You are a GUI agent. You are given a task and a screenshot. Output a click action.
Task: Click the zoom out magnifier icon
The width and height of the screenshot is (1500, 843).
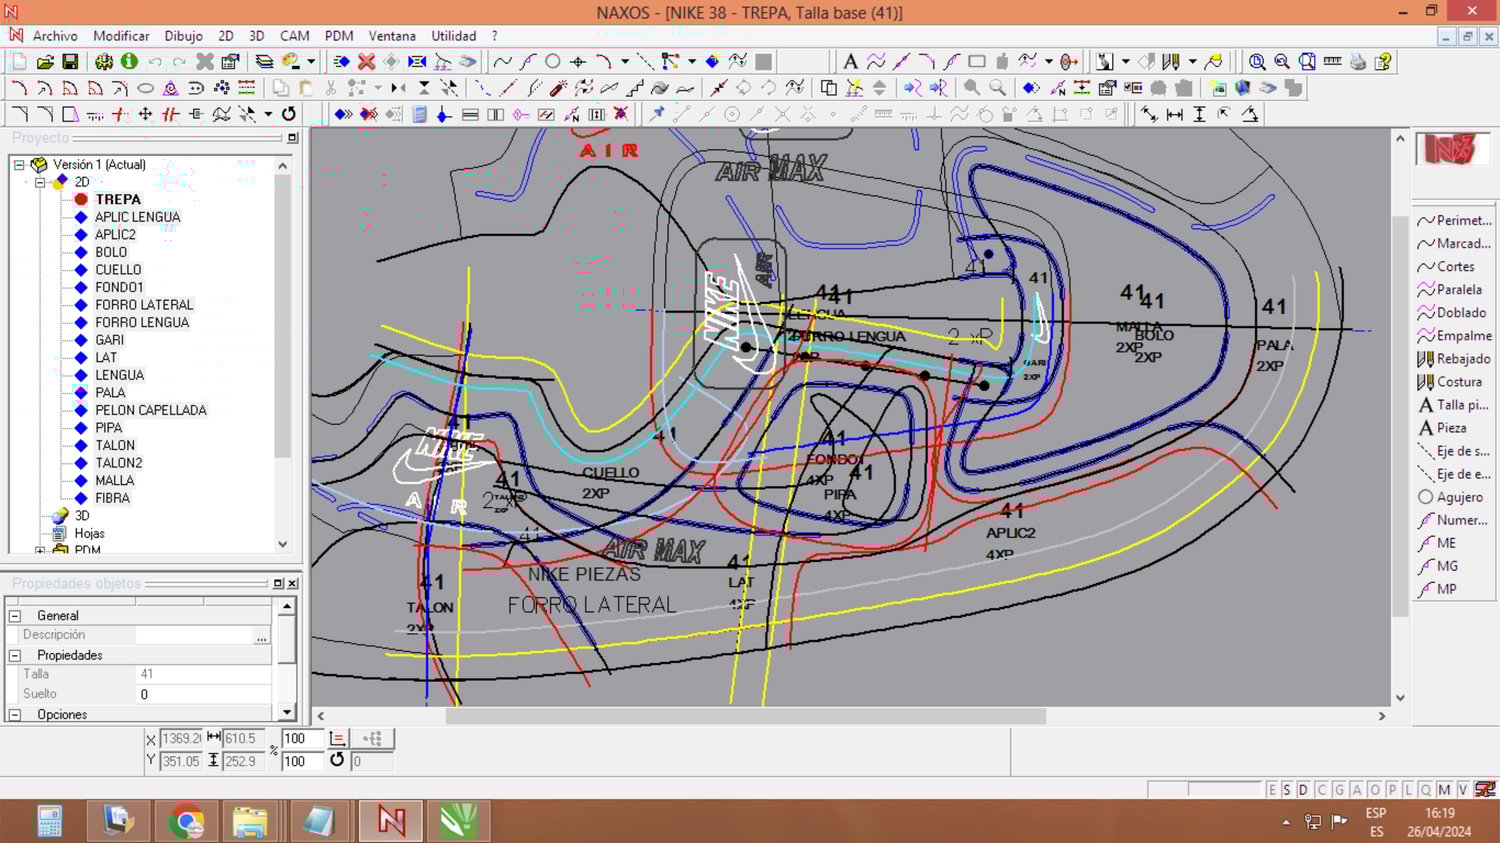pyautogui.click(x=1282, y=62)
